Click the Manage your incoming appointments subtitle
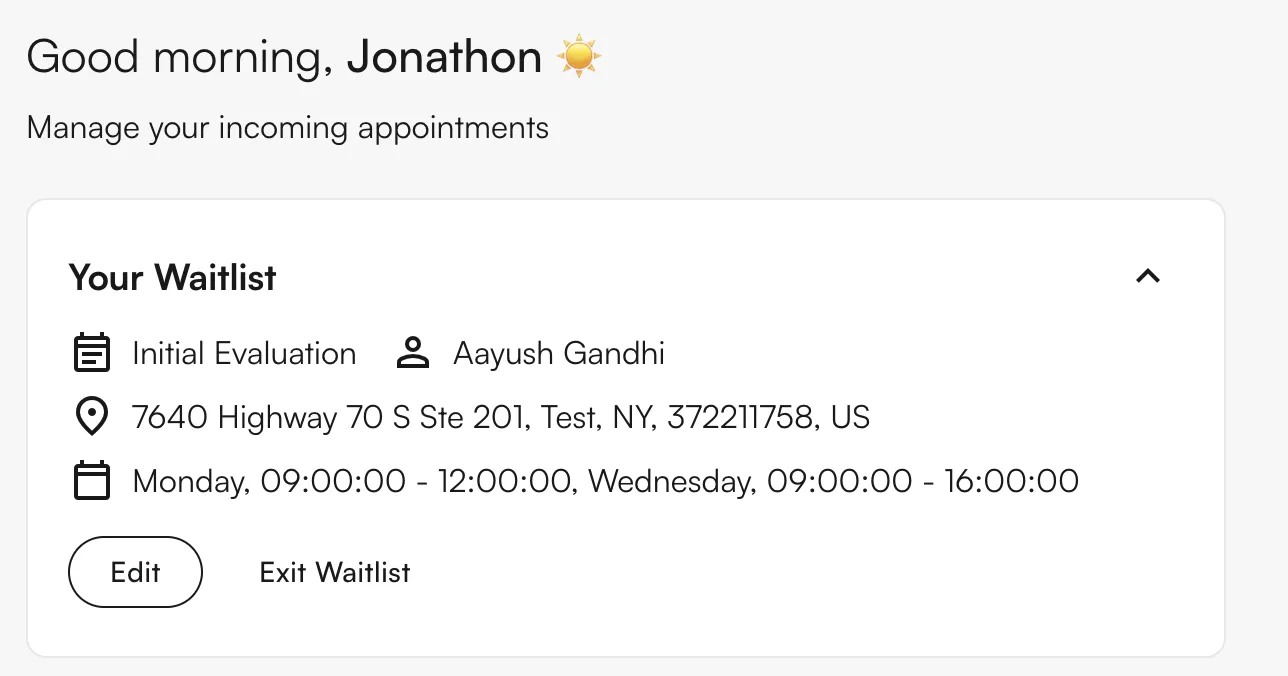The height and width of the screenshot is (676, 1288). [287, 127]
